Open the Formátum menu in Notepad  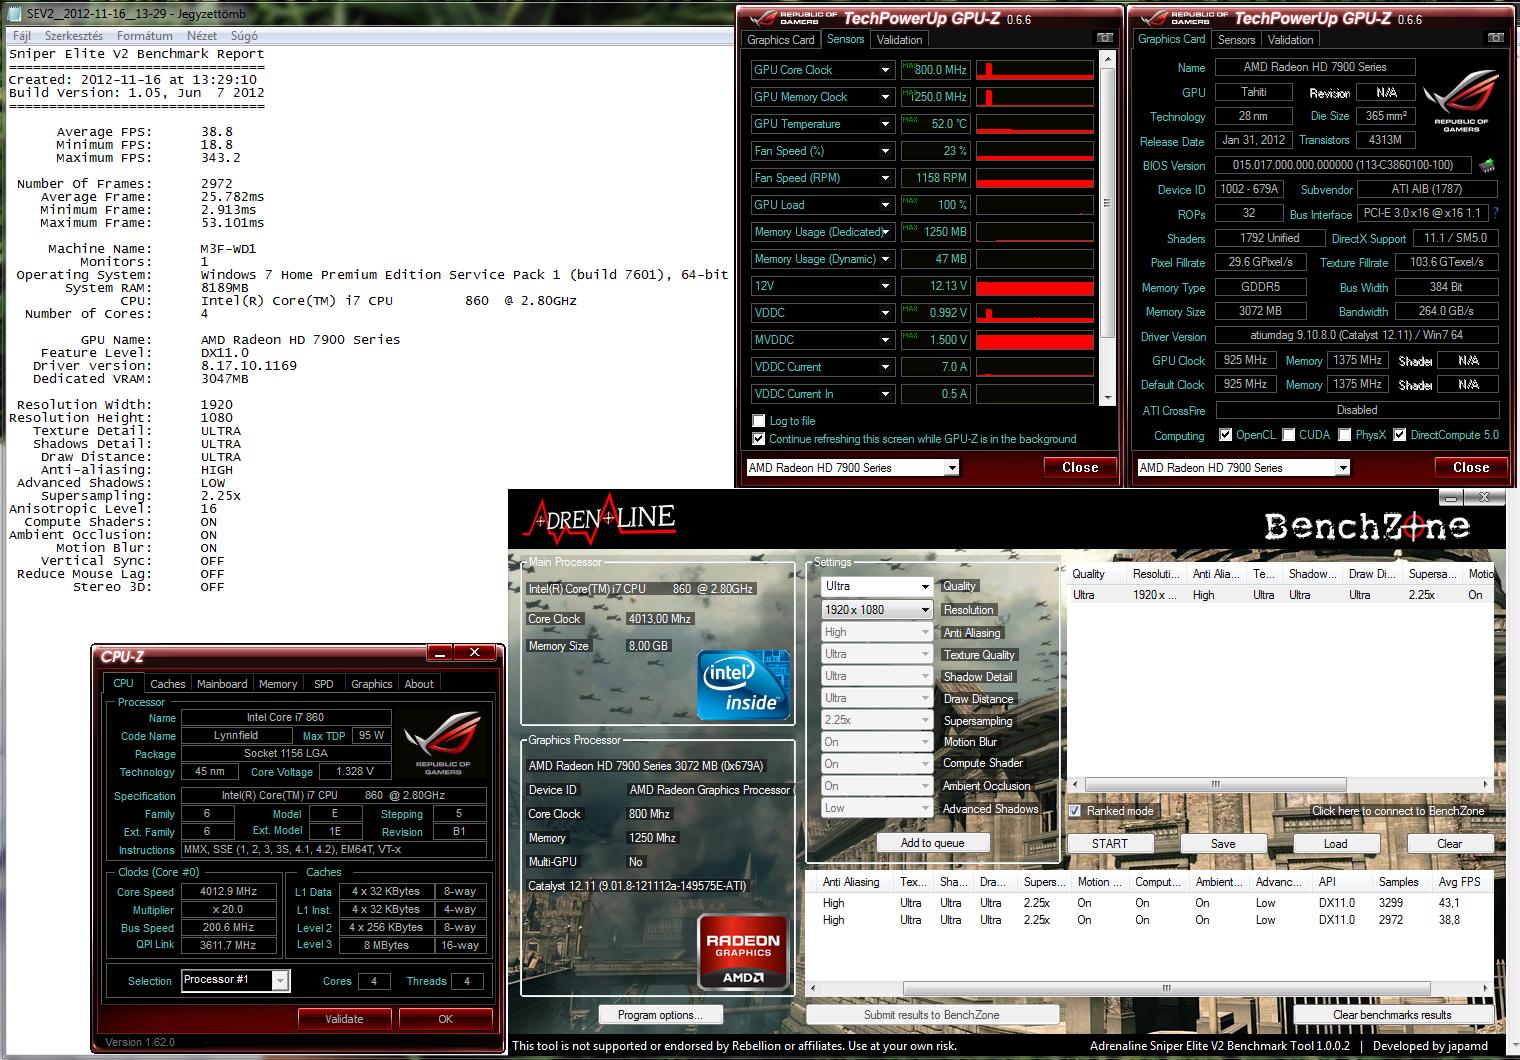144,35
